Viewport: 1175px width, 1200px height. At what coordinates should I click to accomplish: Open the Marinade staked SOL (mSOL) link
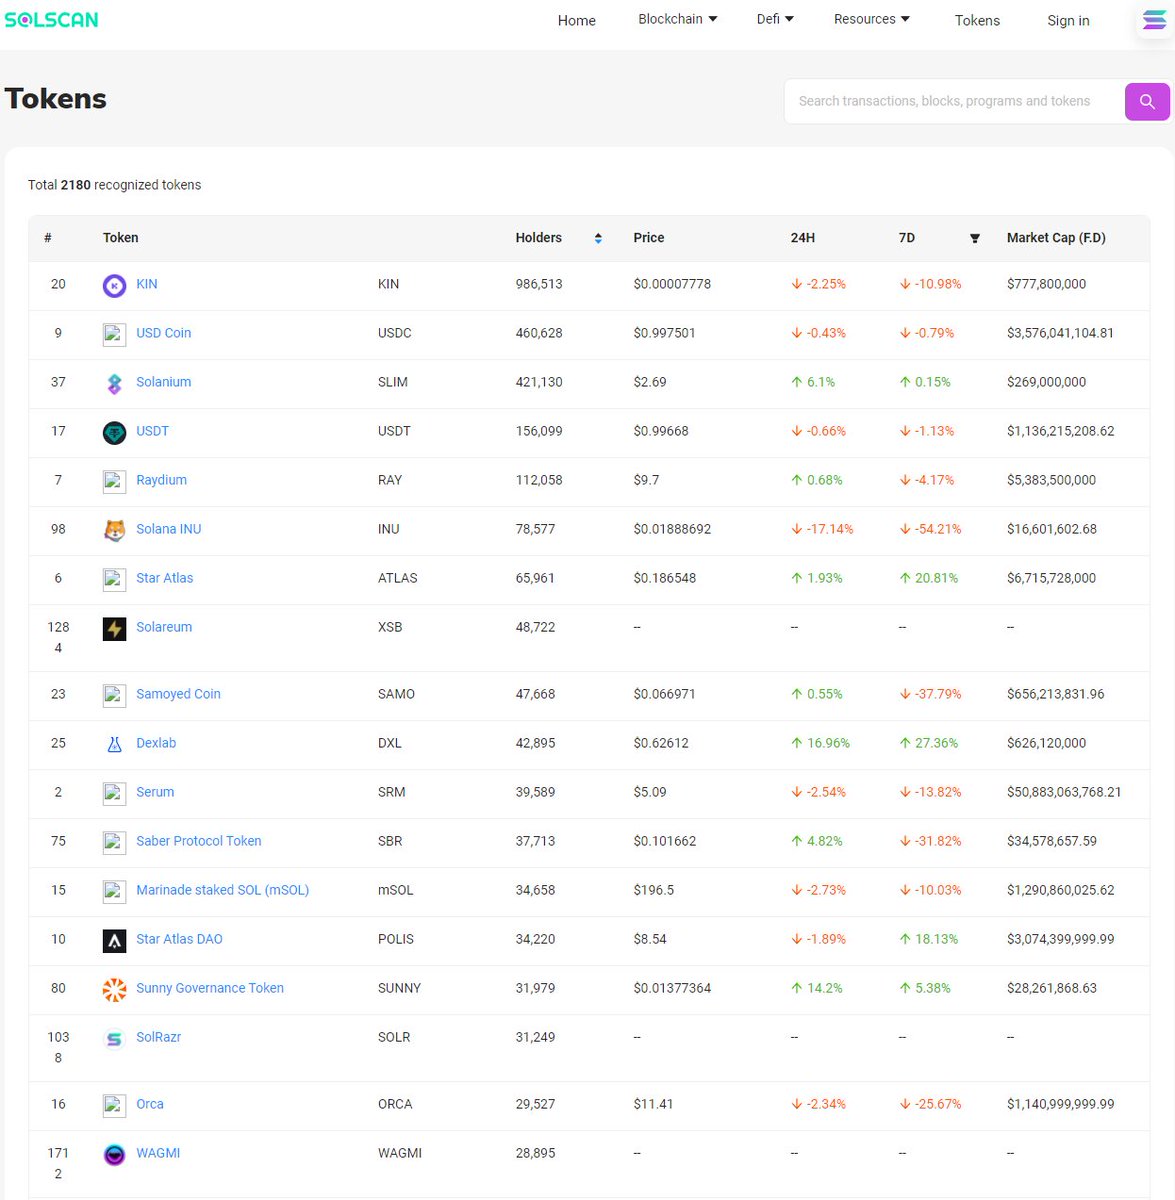[x=222, y=890]
